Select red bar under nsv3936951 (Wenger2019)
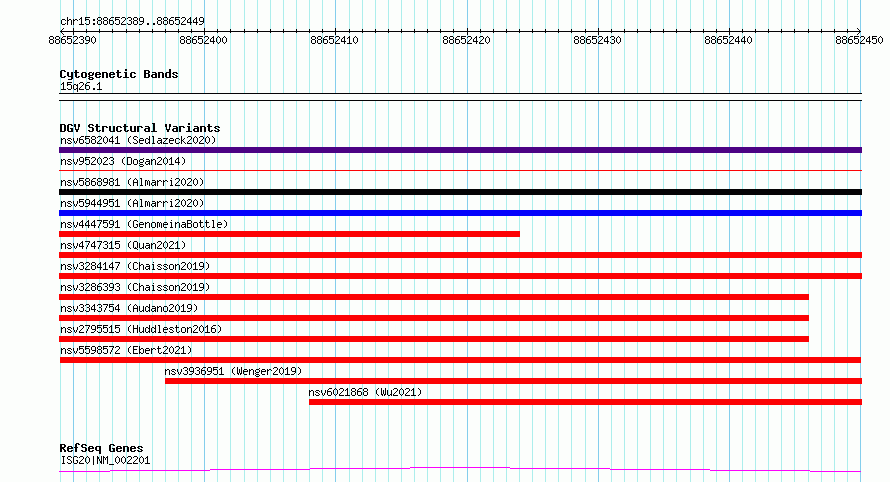Image resolution: width=890 pixels, height=482 pixels. [514, 381]
